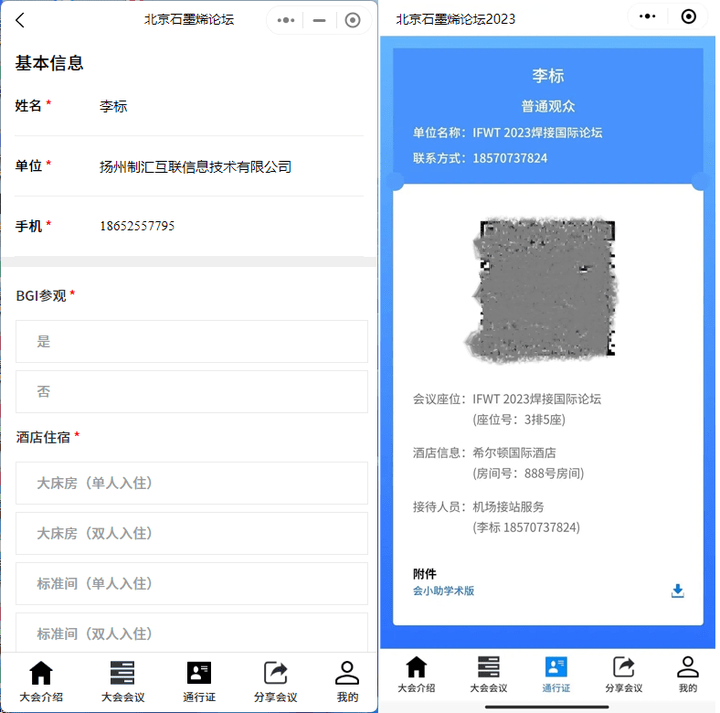
Task: Tap the 基本信息 heading
Action: pyautogui.click(x=49, y=63)
